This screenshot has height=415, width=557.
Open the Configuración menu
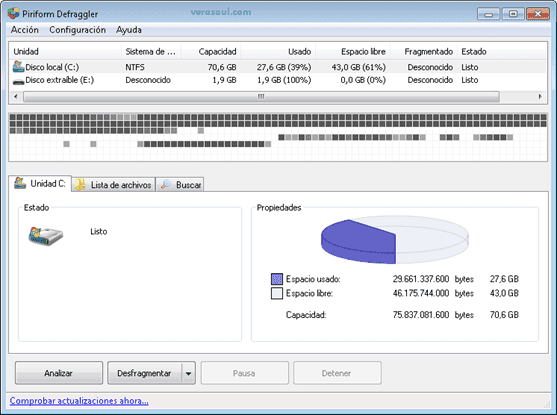tap(77, 30)
